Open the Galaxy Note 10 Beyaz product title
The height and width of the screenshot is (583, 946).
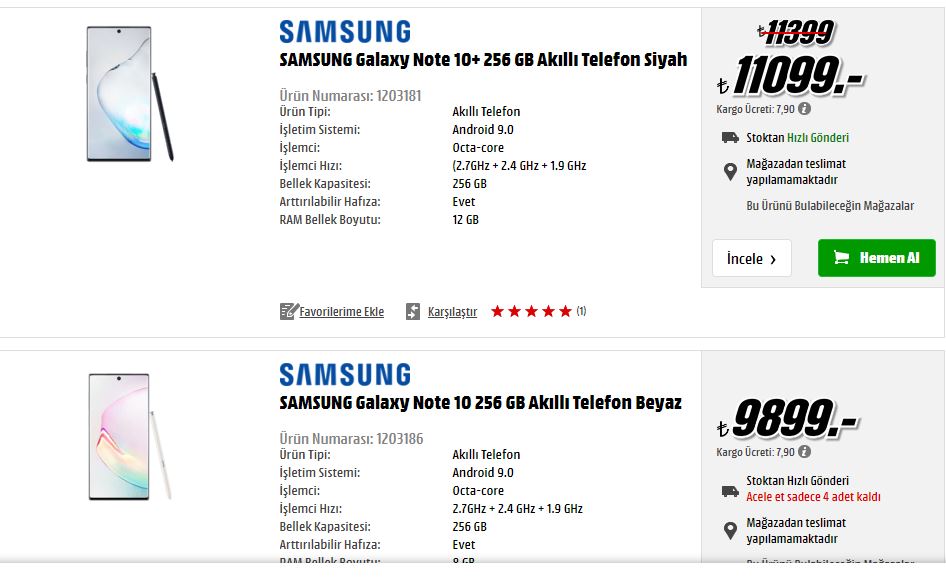pos(480,403)
